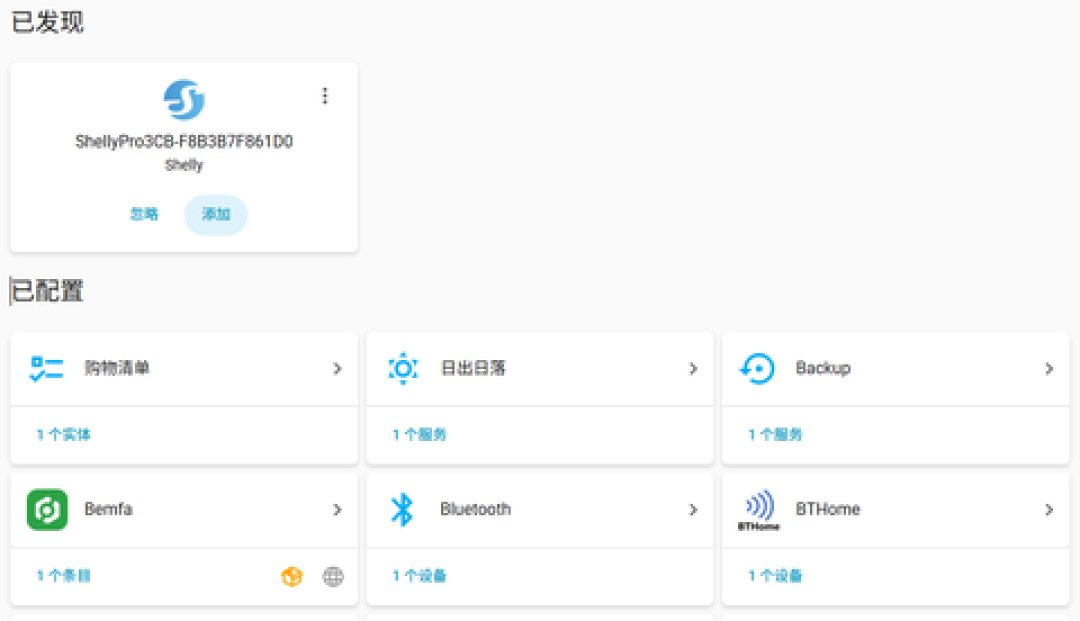Expand 日出日落 integration with chevron
The image size is (1080, 621).
(693, 369)
